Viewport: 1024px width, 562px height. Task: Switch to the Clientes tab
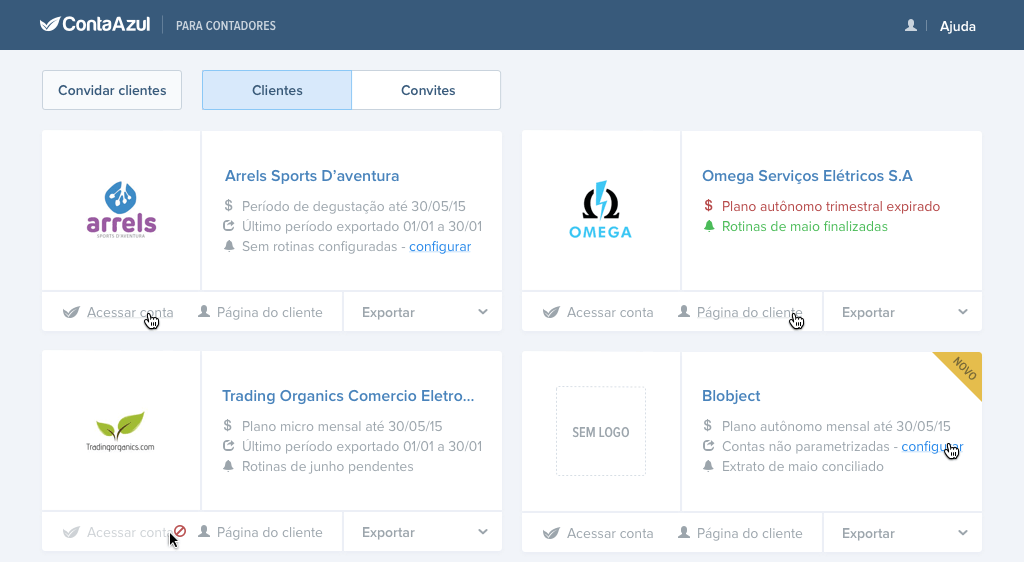click(277, 90)
